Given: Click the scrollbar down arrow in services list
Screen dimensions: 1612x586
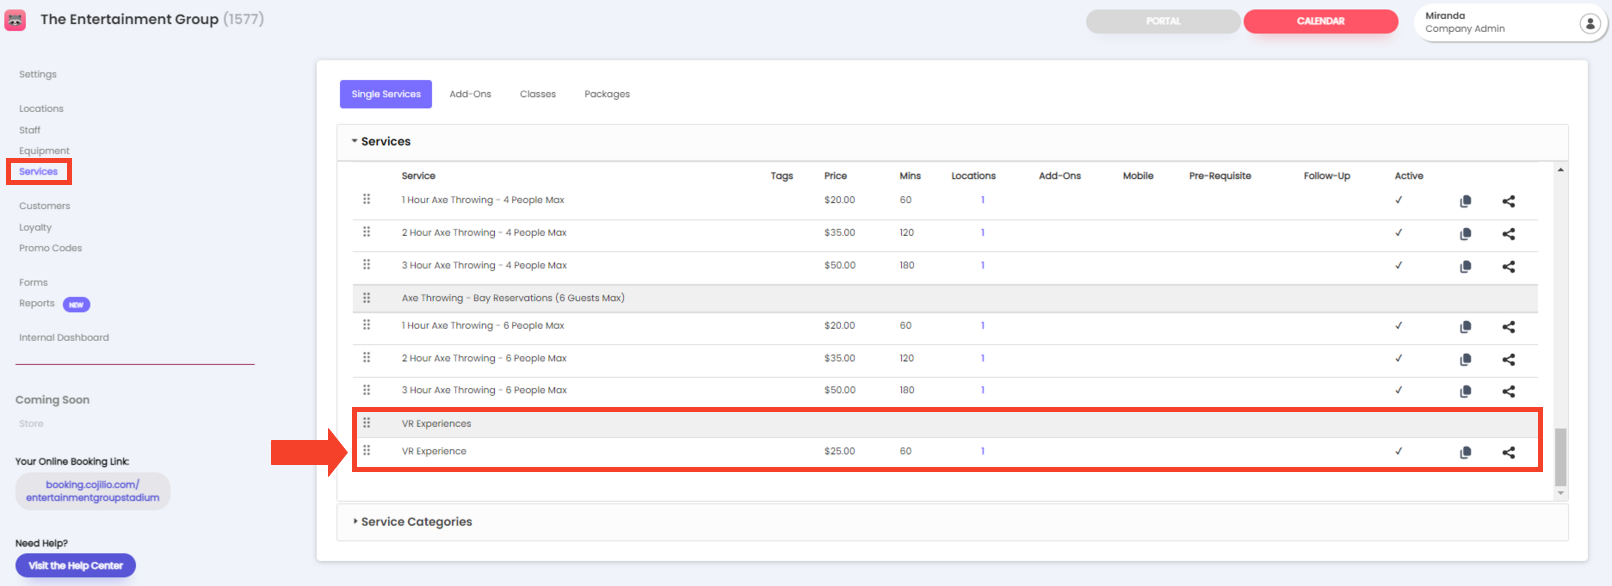Looking at the screenshot, I should pyautogui.click(x=1561, y=493).
